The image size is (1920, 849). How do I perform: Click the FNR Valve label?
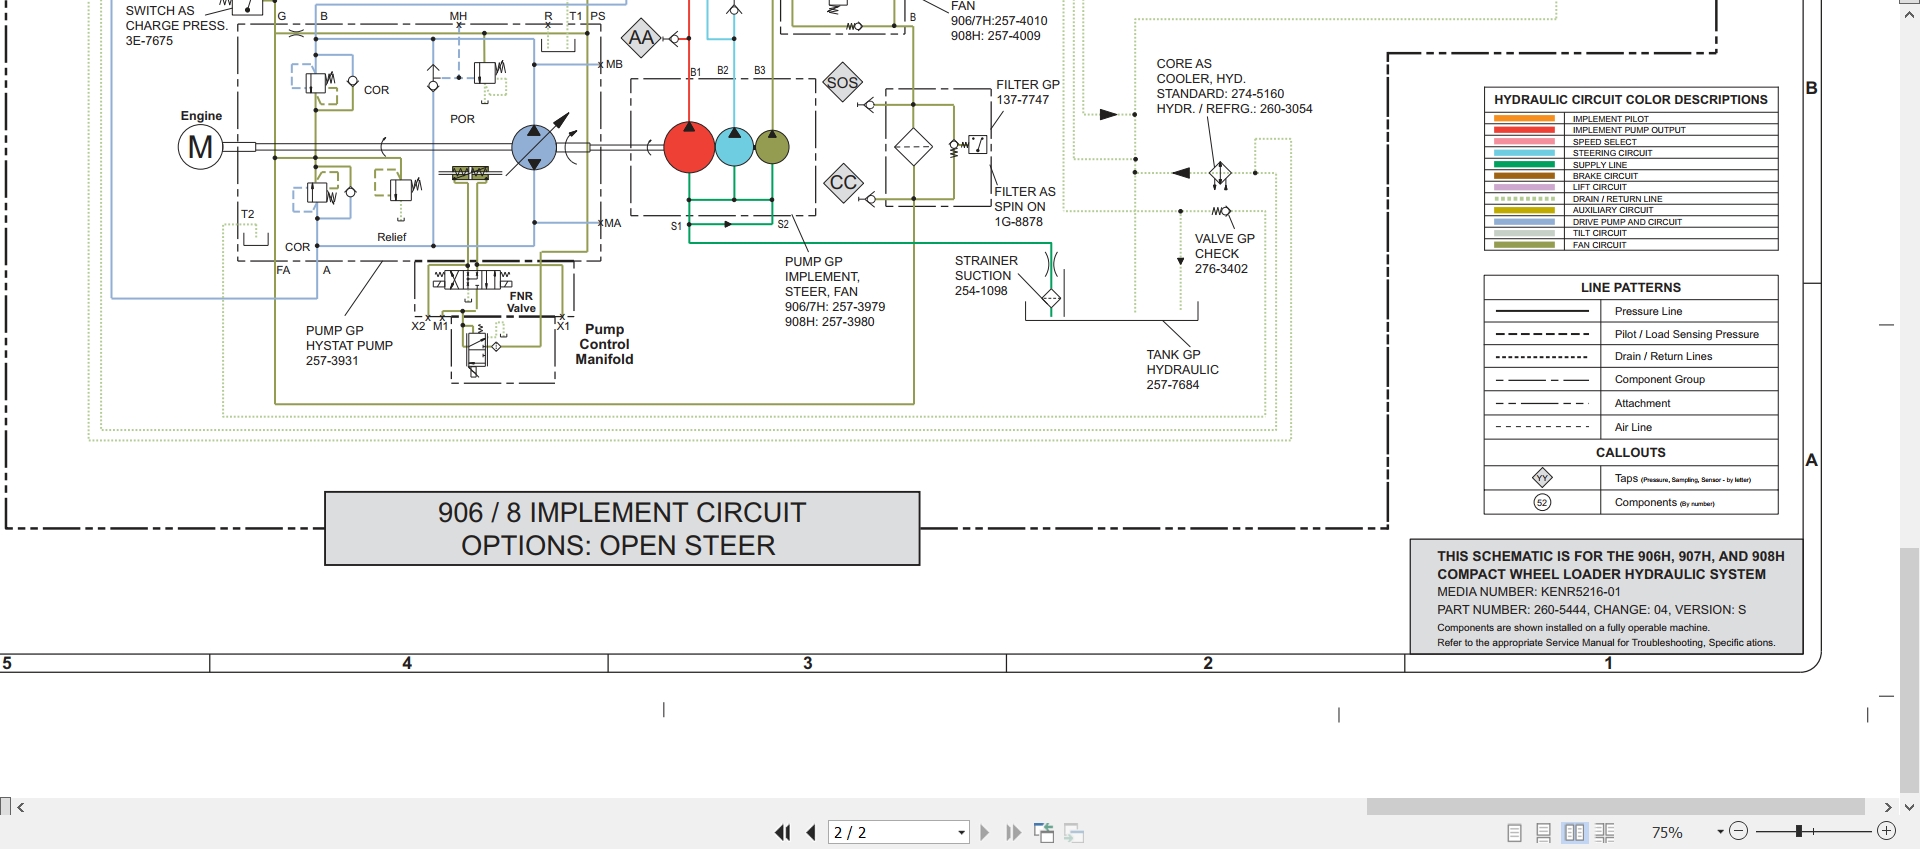pos(521,302)
